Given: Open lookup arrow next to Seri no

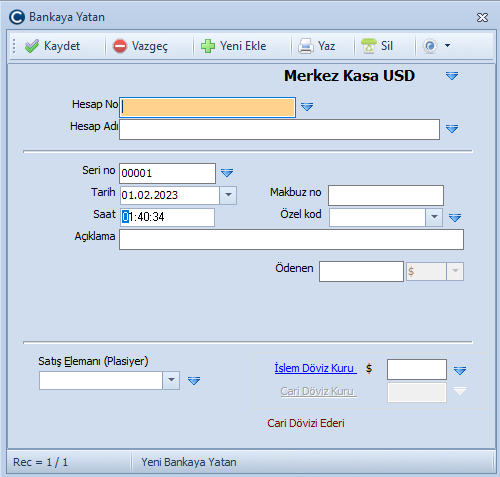Looking at the screenshot, I should (x=227, y=173).
